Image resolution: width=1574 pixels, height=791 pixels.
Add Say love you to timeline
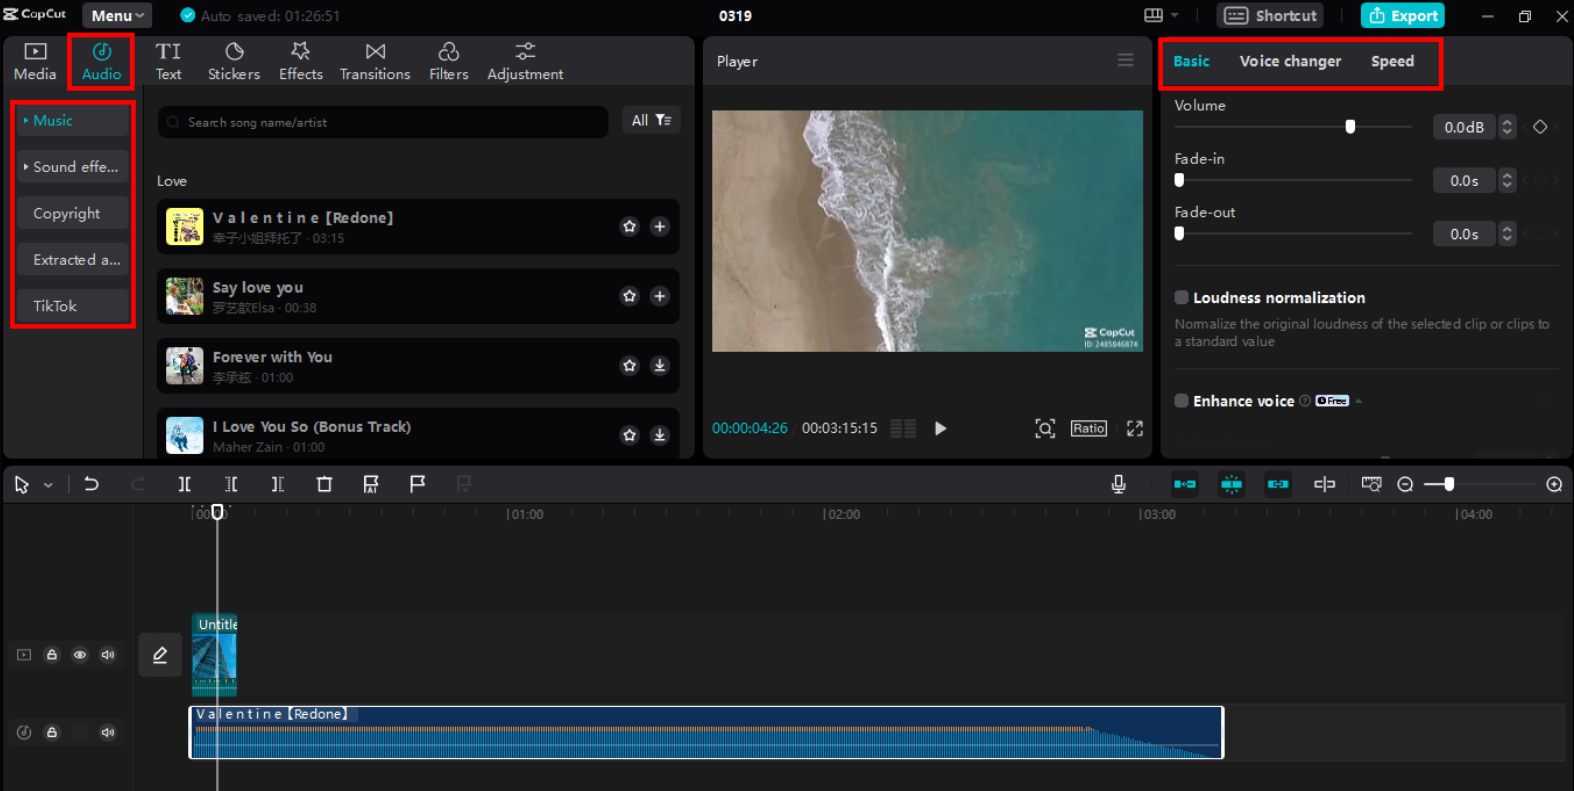pos(660,296)
